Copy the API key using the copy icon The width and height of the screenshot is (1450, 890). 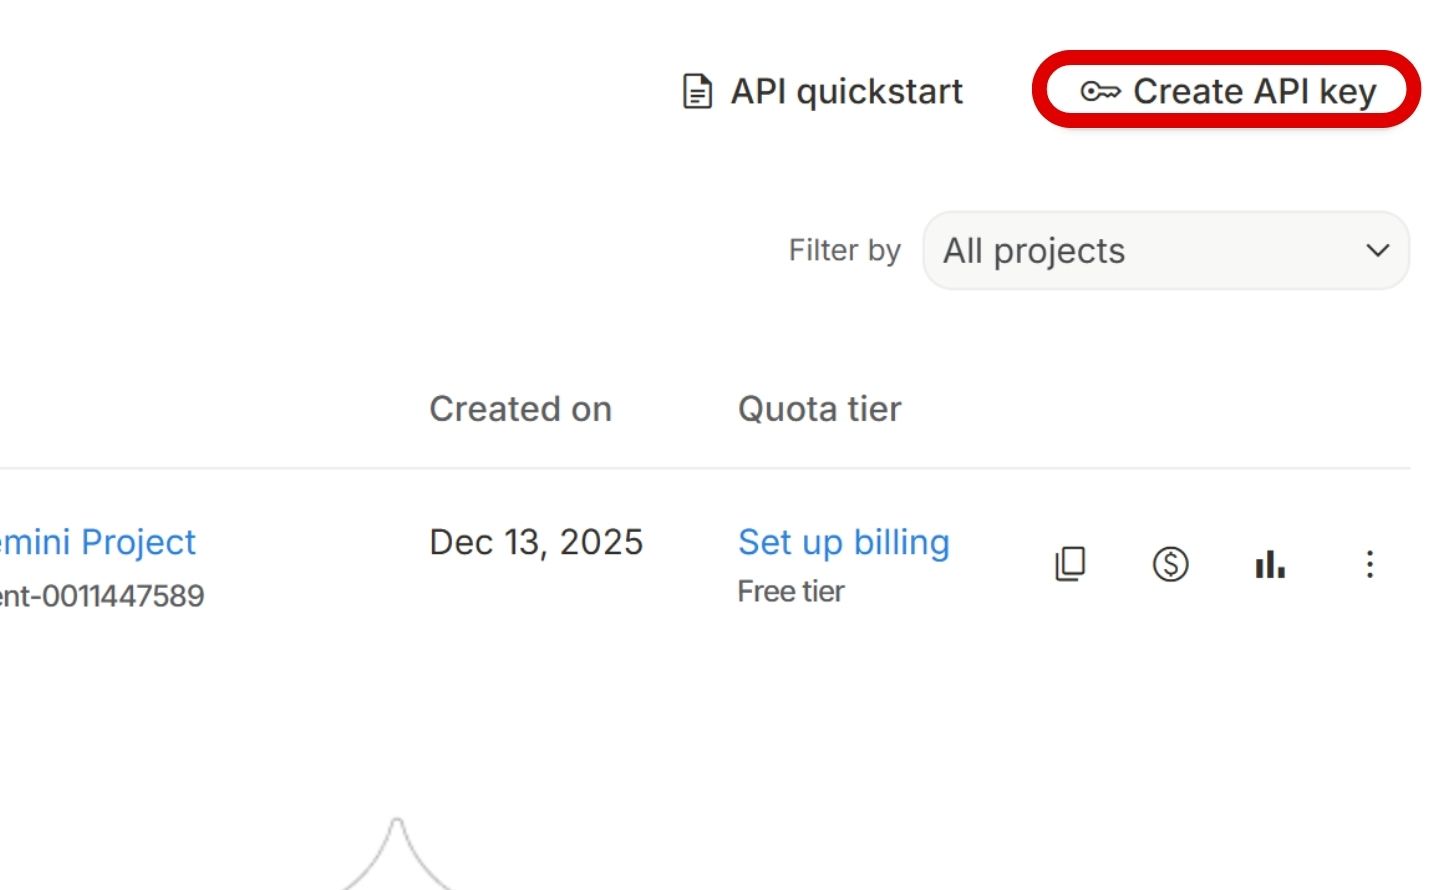click(1070, 564)
